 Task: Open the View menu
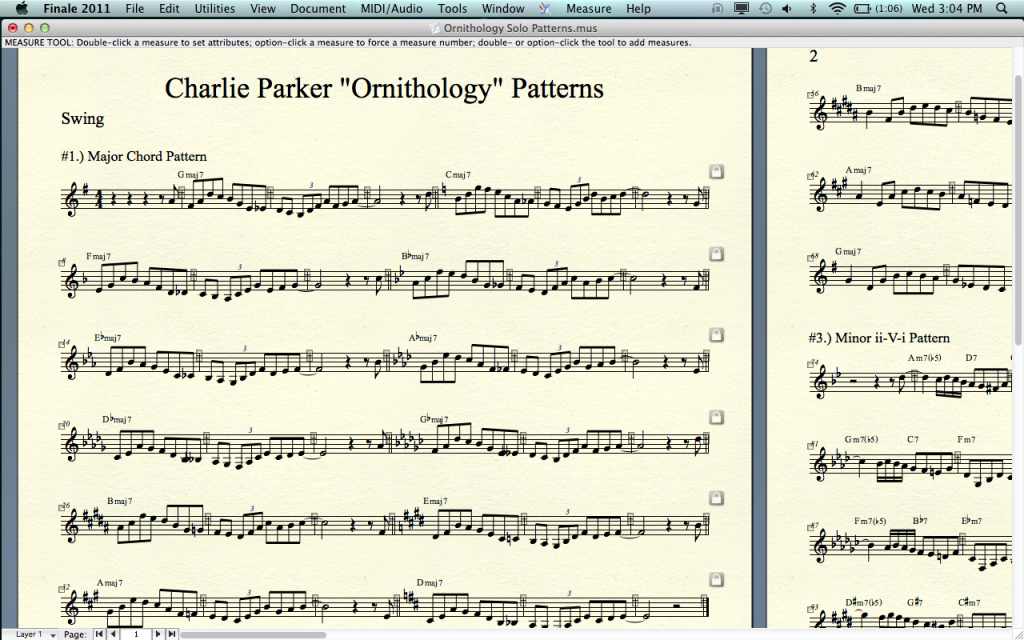[x=263, y=8]
